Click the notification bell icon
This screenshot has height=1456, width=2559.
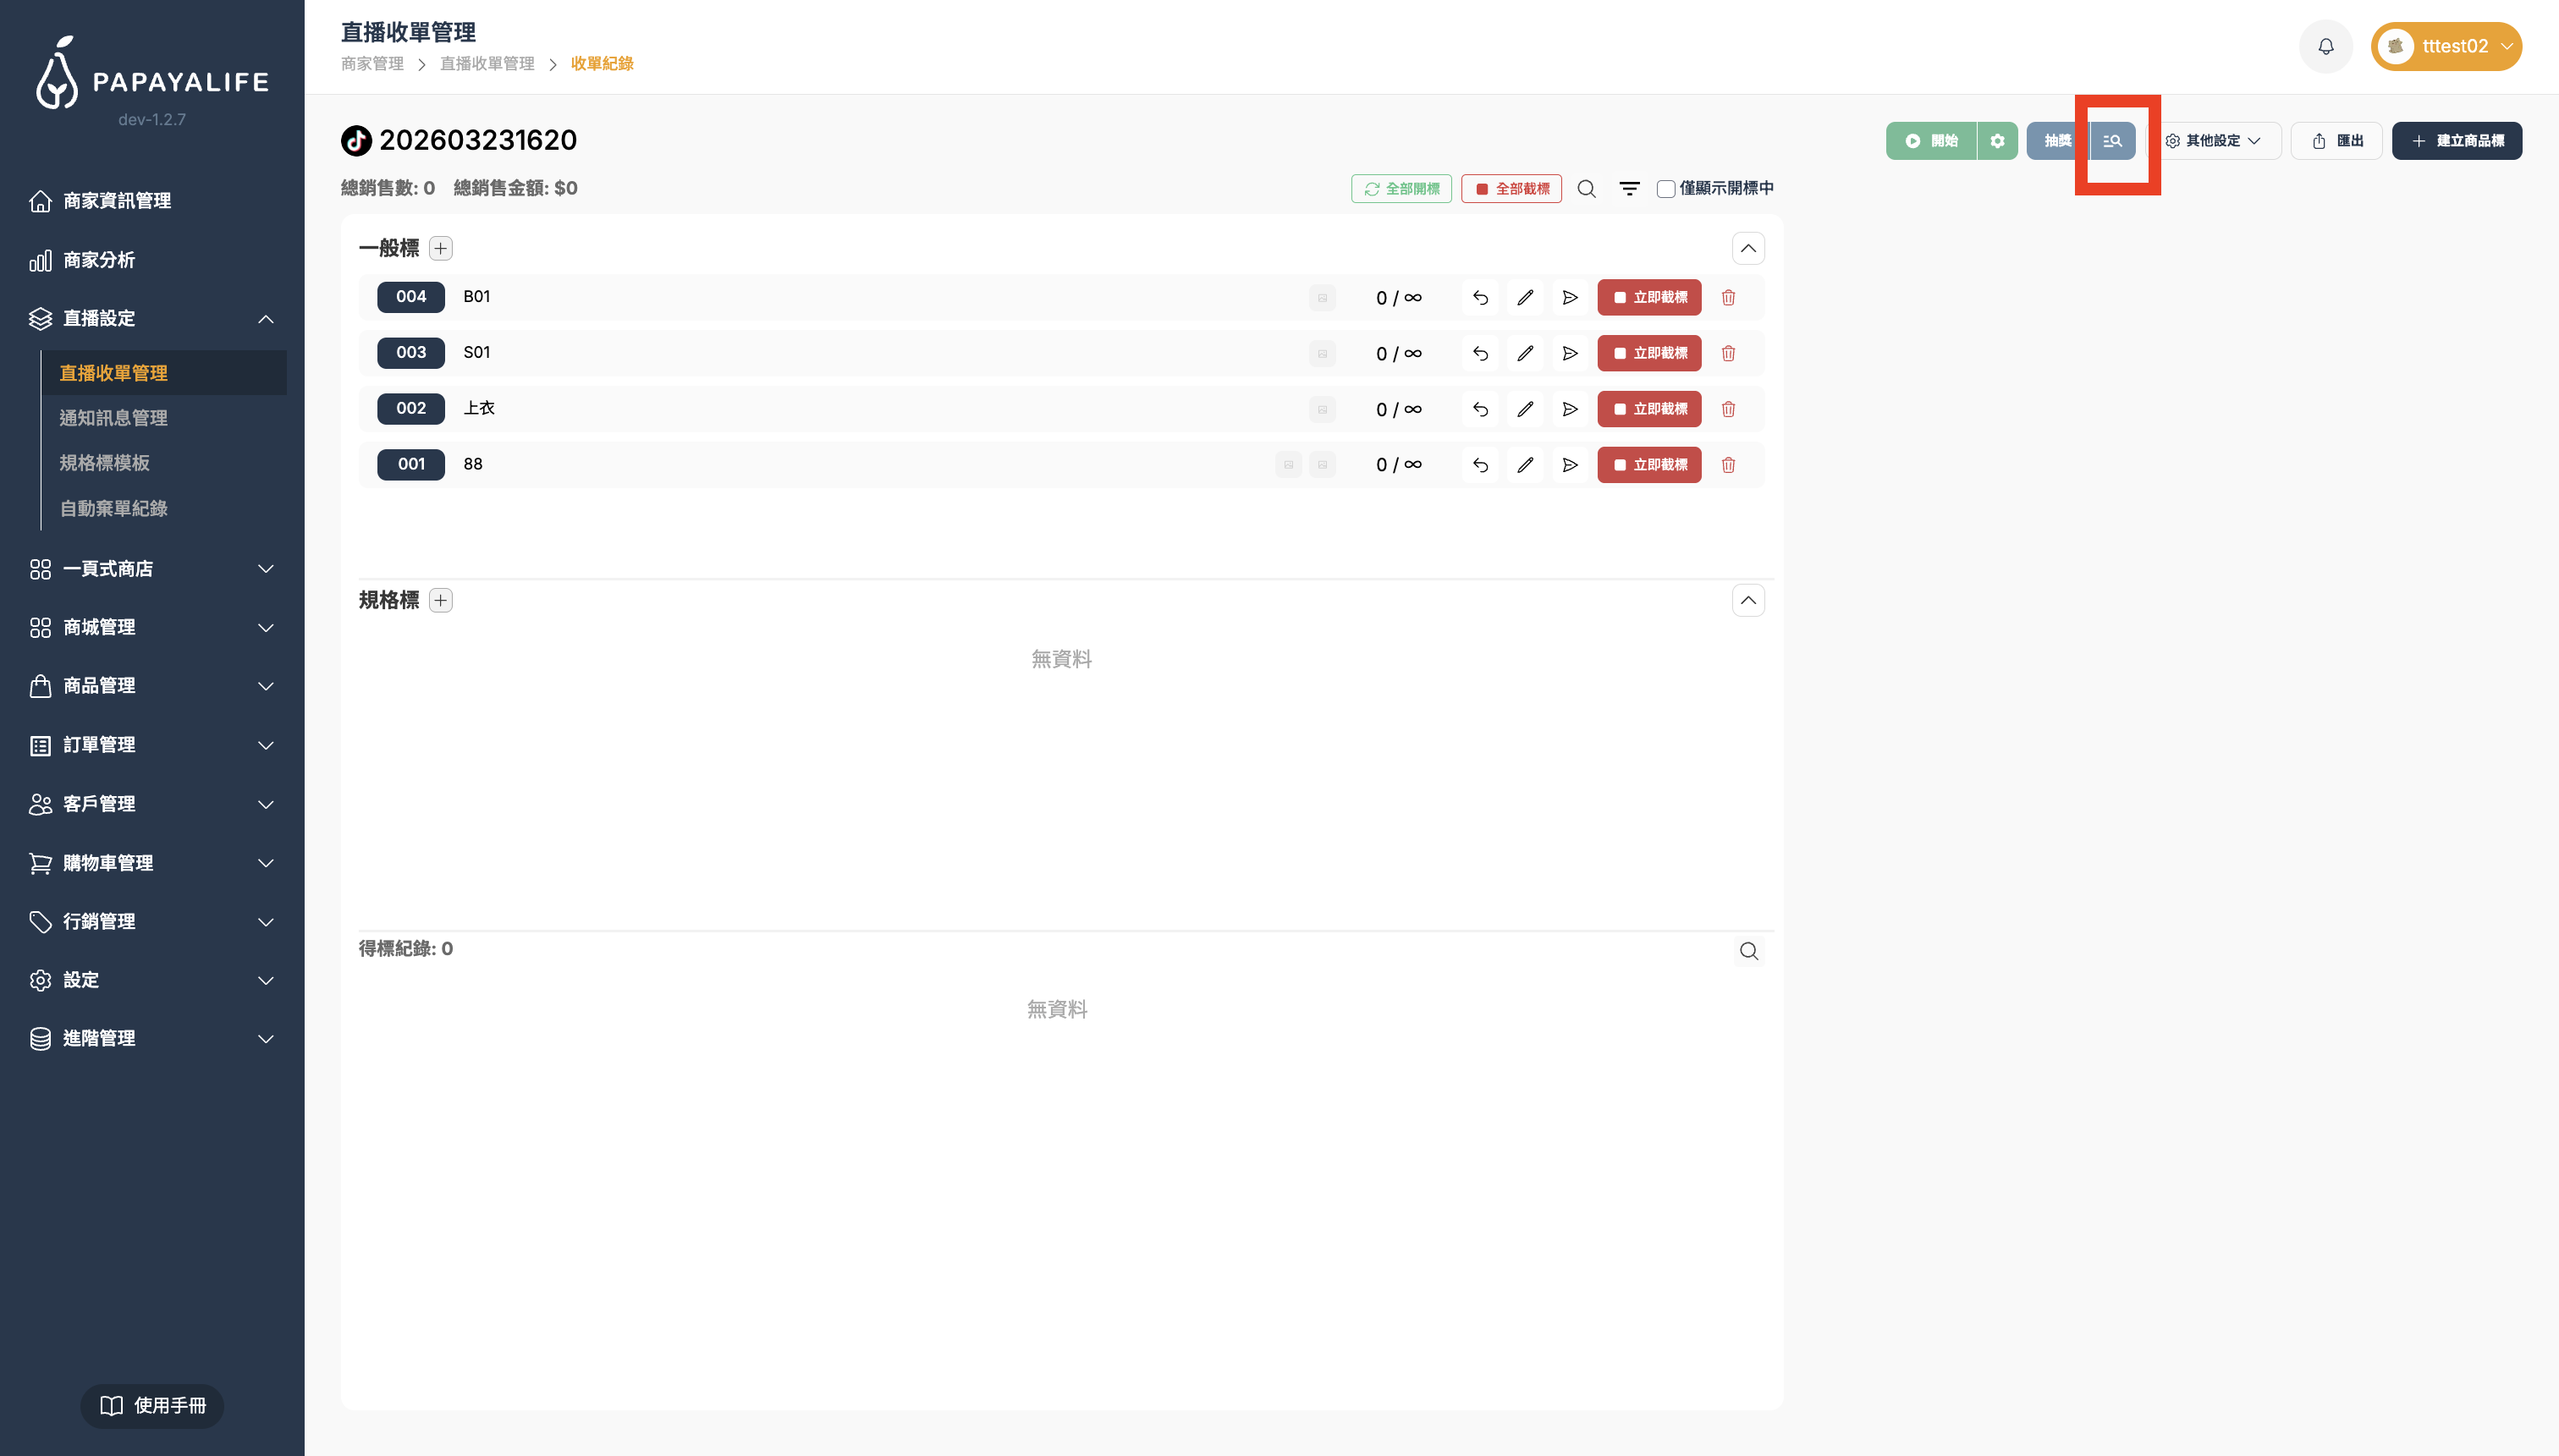(2325, 46)
